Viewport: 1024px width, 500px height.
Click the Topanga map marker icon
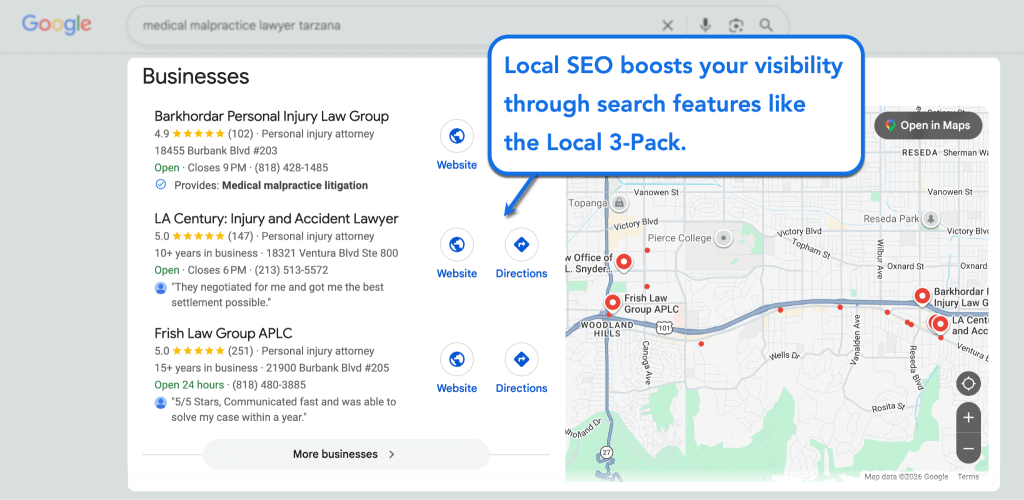click(618, 203)
